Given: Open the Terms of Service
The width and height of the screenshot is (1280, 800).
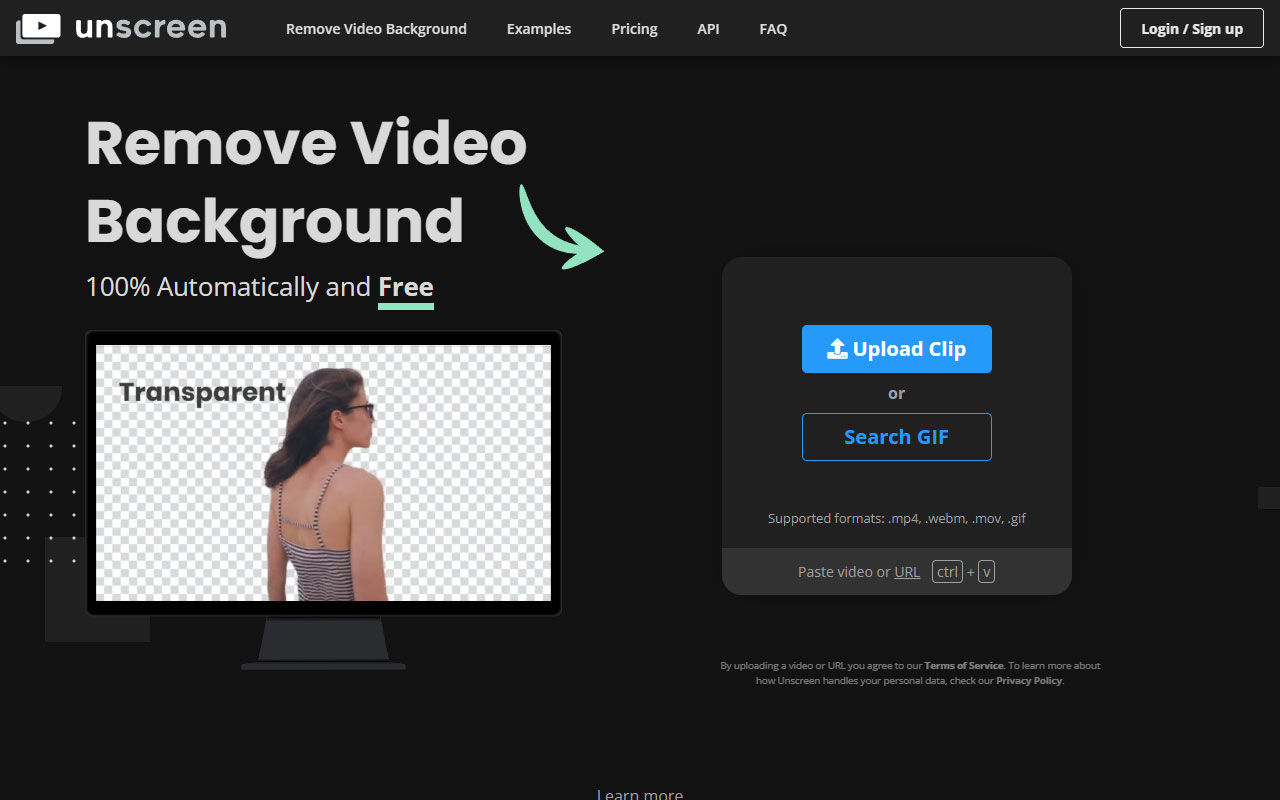Looking at the screenshot, I should coord(963,665).
